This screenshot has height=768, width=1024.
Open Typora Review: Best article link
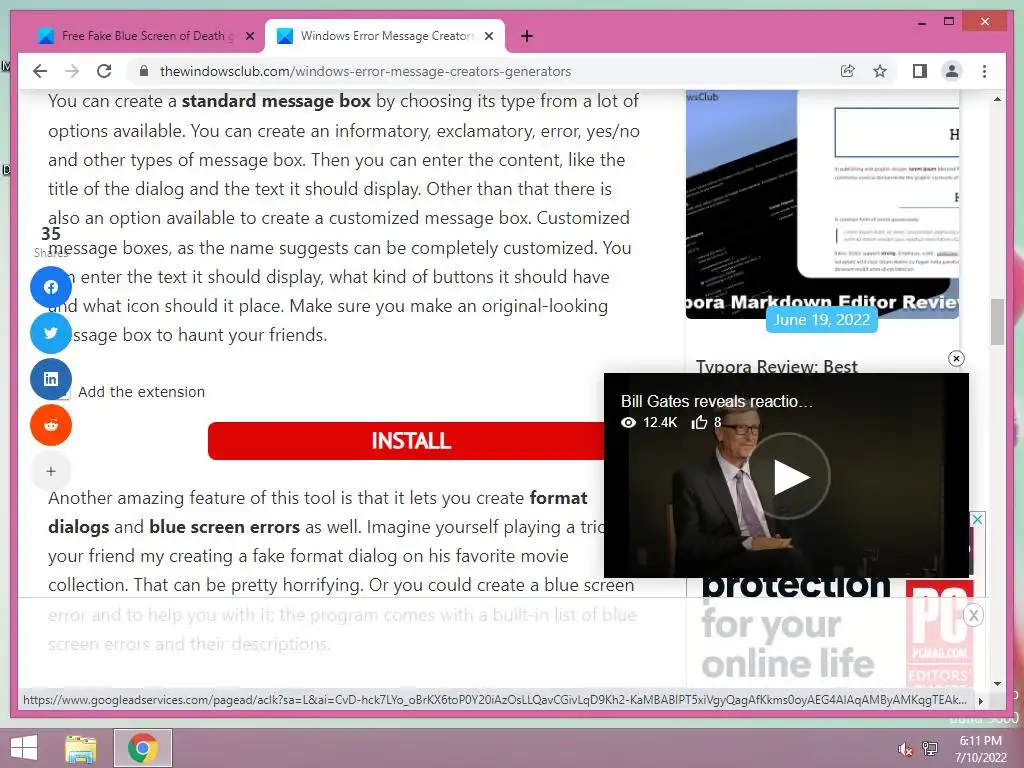point(776,366)
